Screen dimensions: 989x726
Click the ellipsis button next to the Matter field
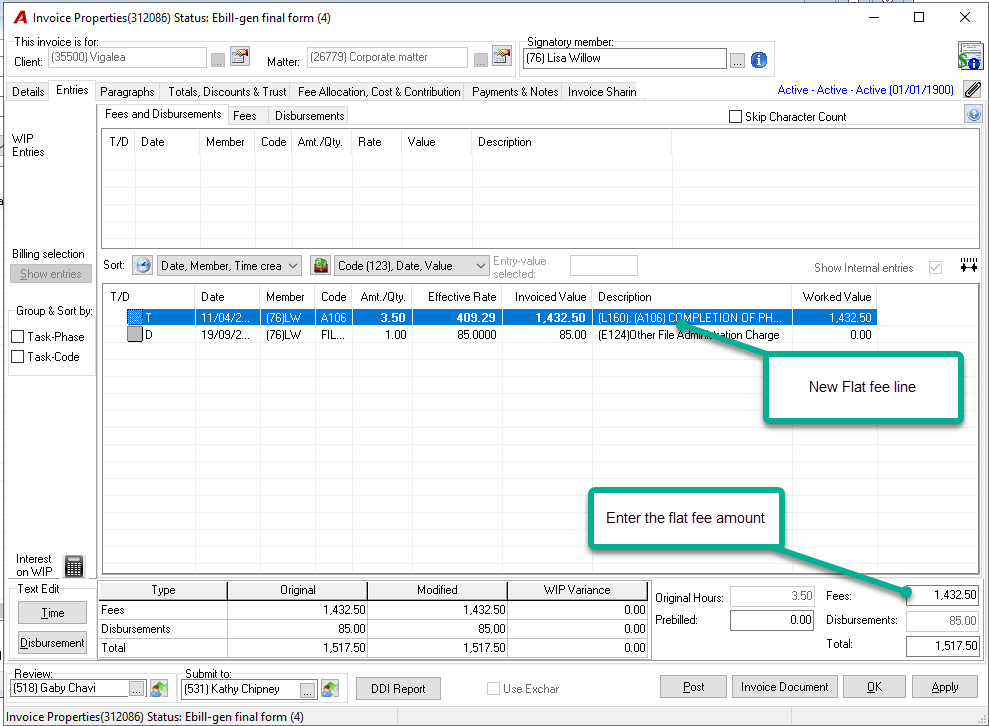tap(481, 61)
